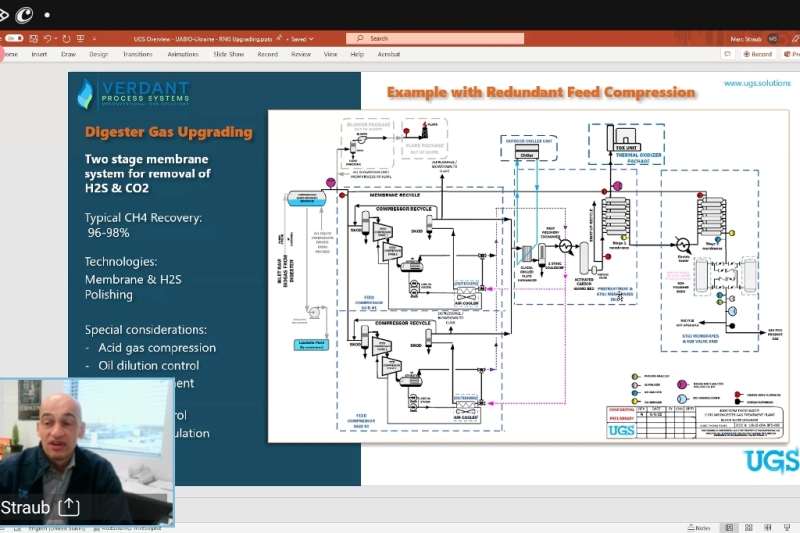
Task: Switch to Slide Sorter view icon
Action: (748, 528)
